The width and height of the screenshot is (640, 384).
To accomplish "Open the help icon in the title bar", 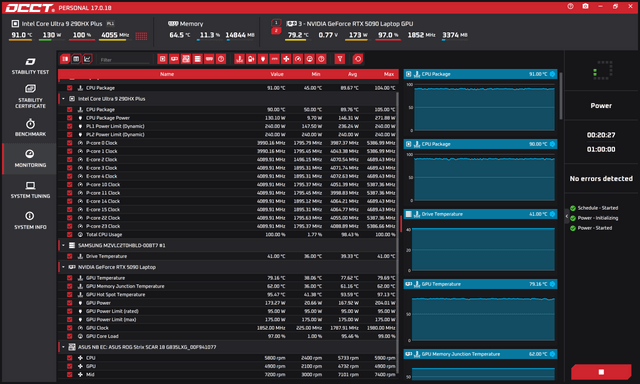I will point(571,7).
